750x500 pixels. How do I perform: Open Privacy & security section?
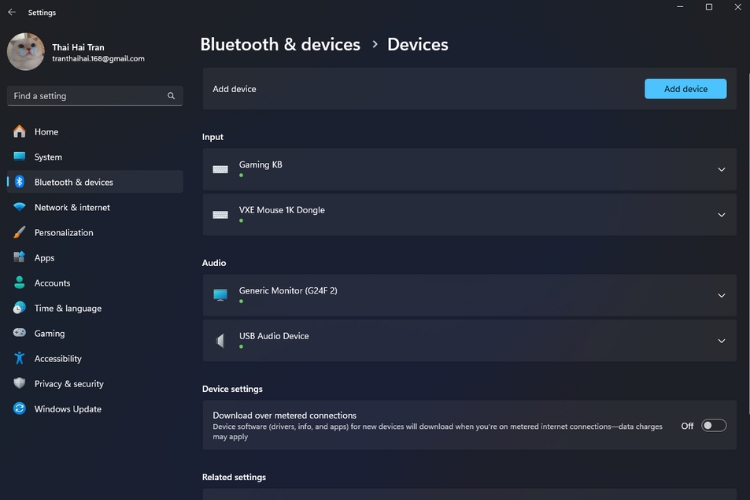pyautogui.click(x=68, y=384)
